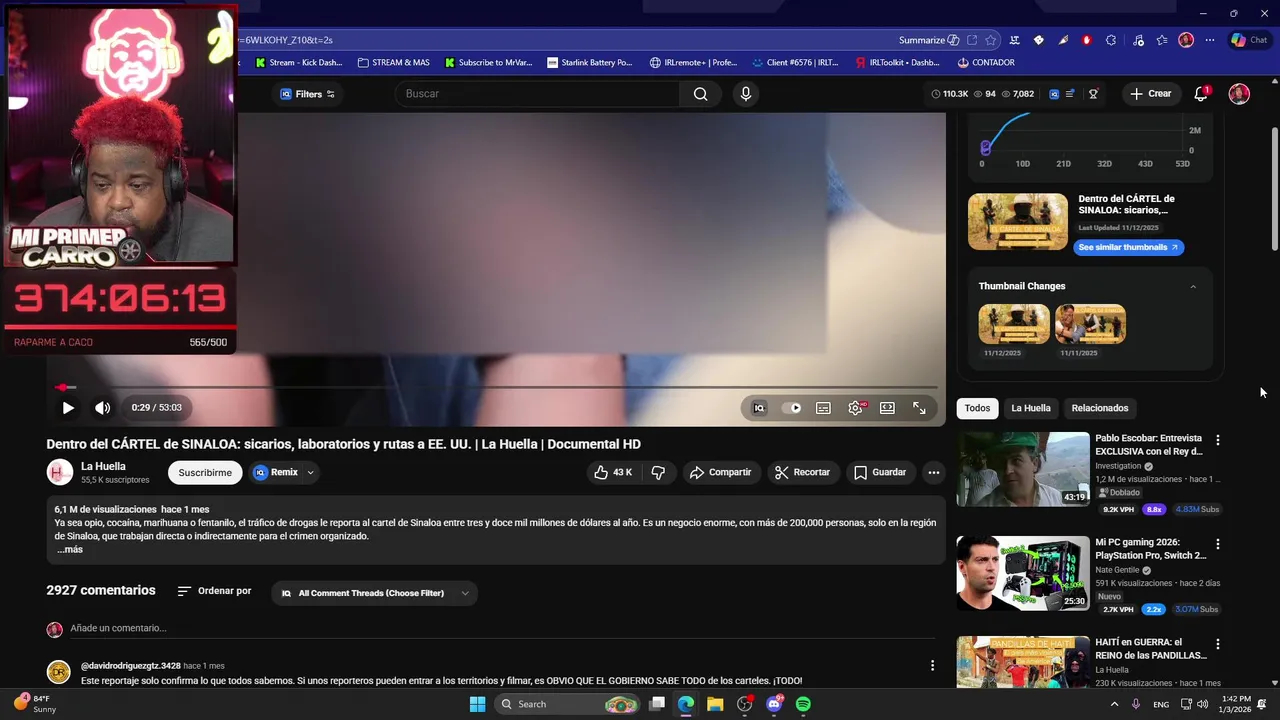Screen dimensions: 1280x720
Task: Click the 110.3K vidIQ stat
Action: (x=949, y=94)
